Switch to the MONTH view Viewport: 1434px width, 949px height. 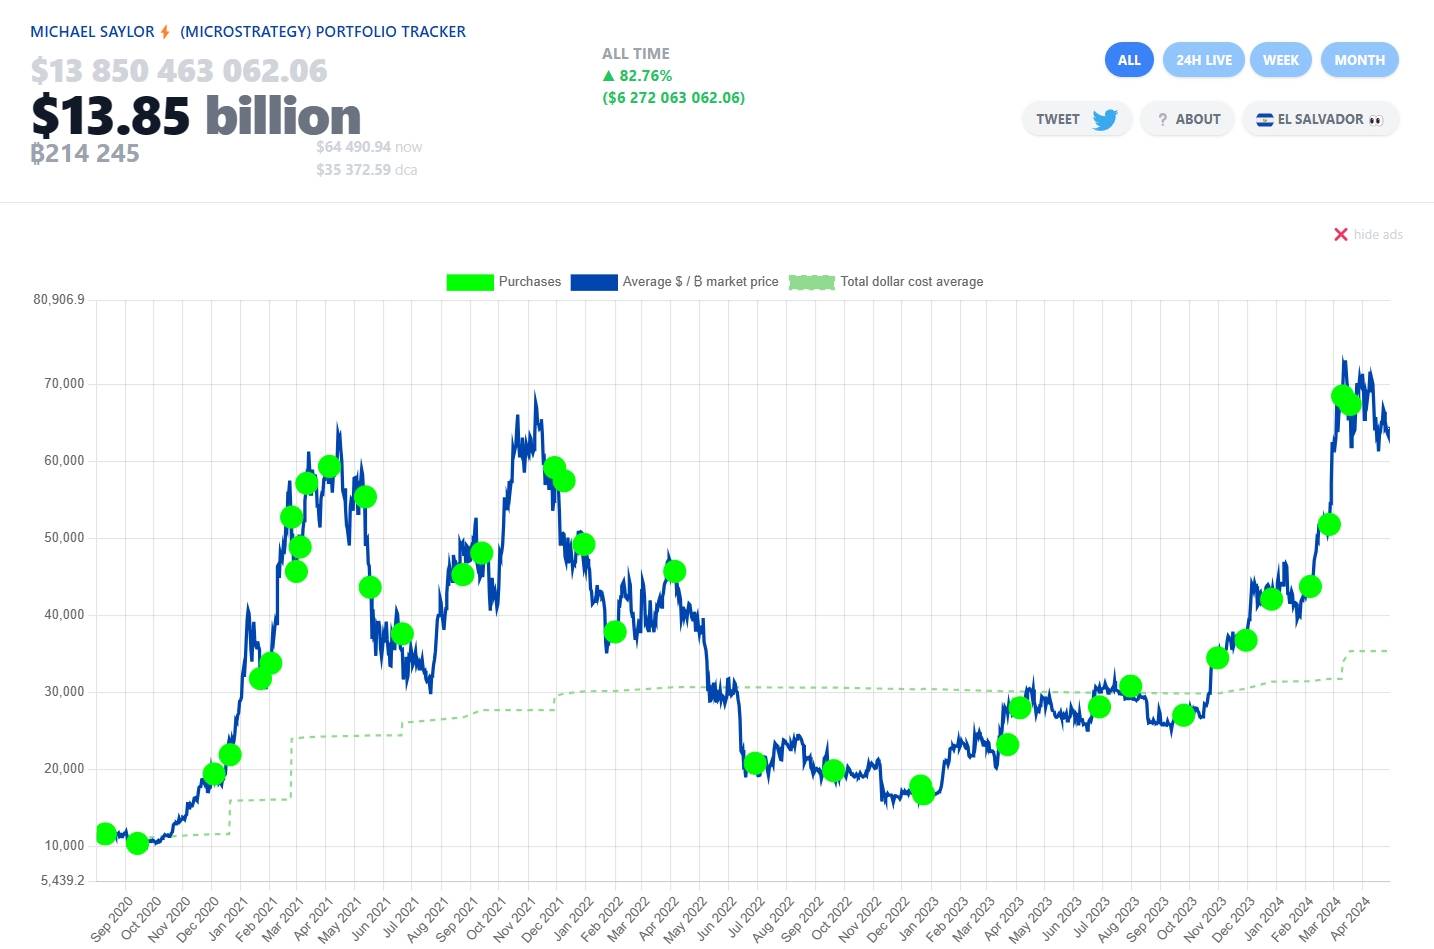[1359, 60]
